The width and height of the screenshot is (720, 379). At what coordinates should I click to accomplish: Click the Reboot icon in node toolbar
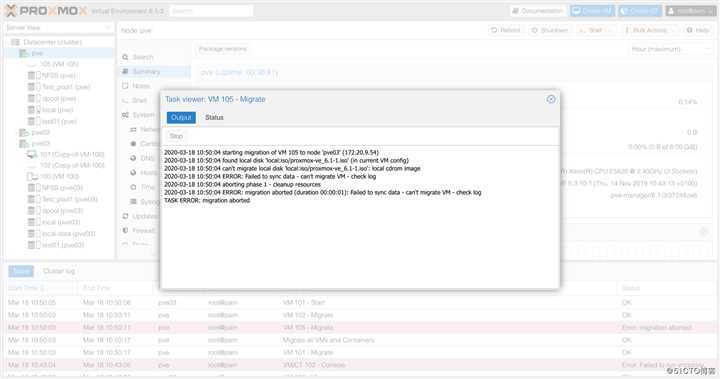click(494, 30)
